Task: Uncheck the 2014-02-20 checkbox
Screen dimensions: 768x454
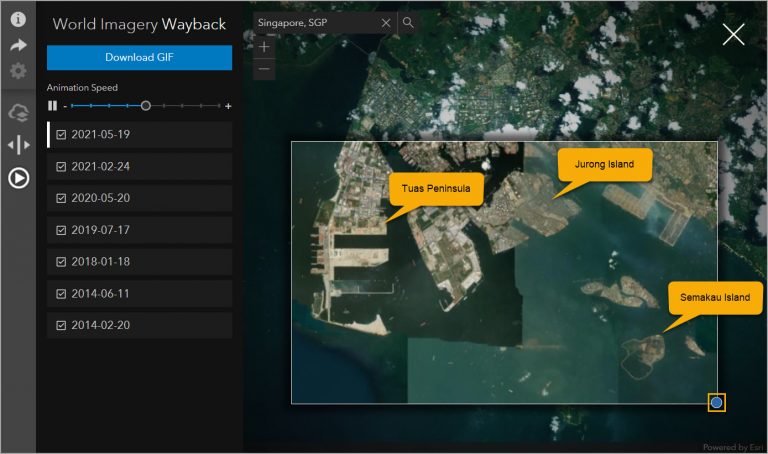Action: pyautogui.click(x=61, y=325)
